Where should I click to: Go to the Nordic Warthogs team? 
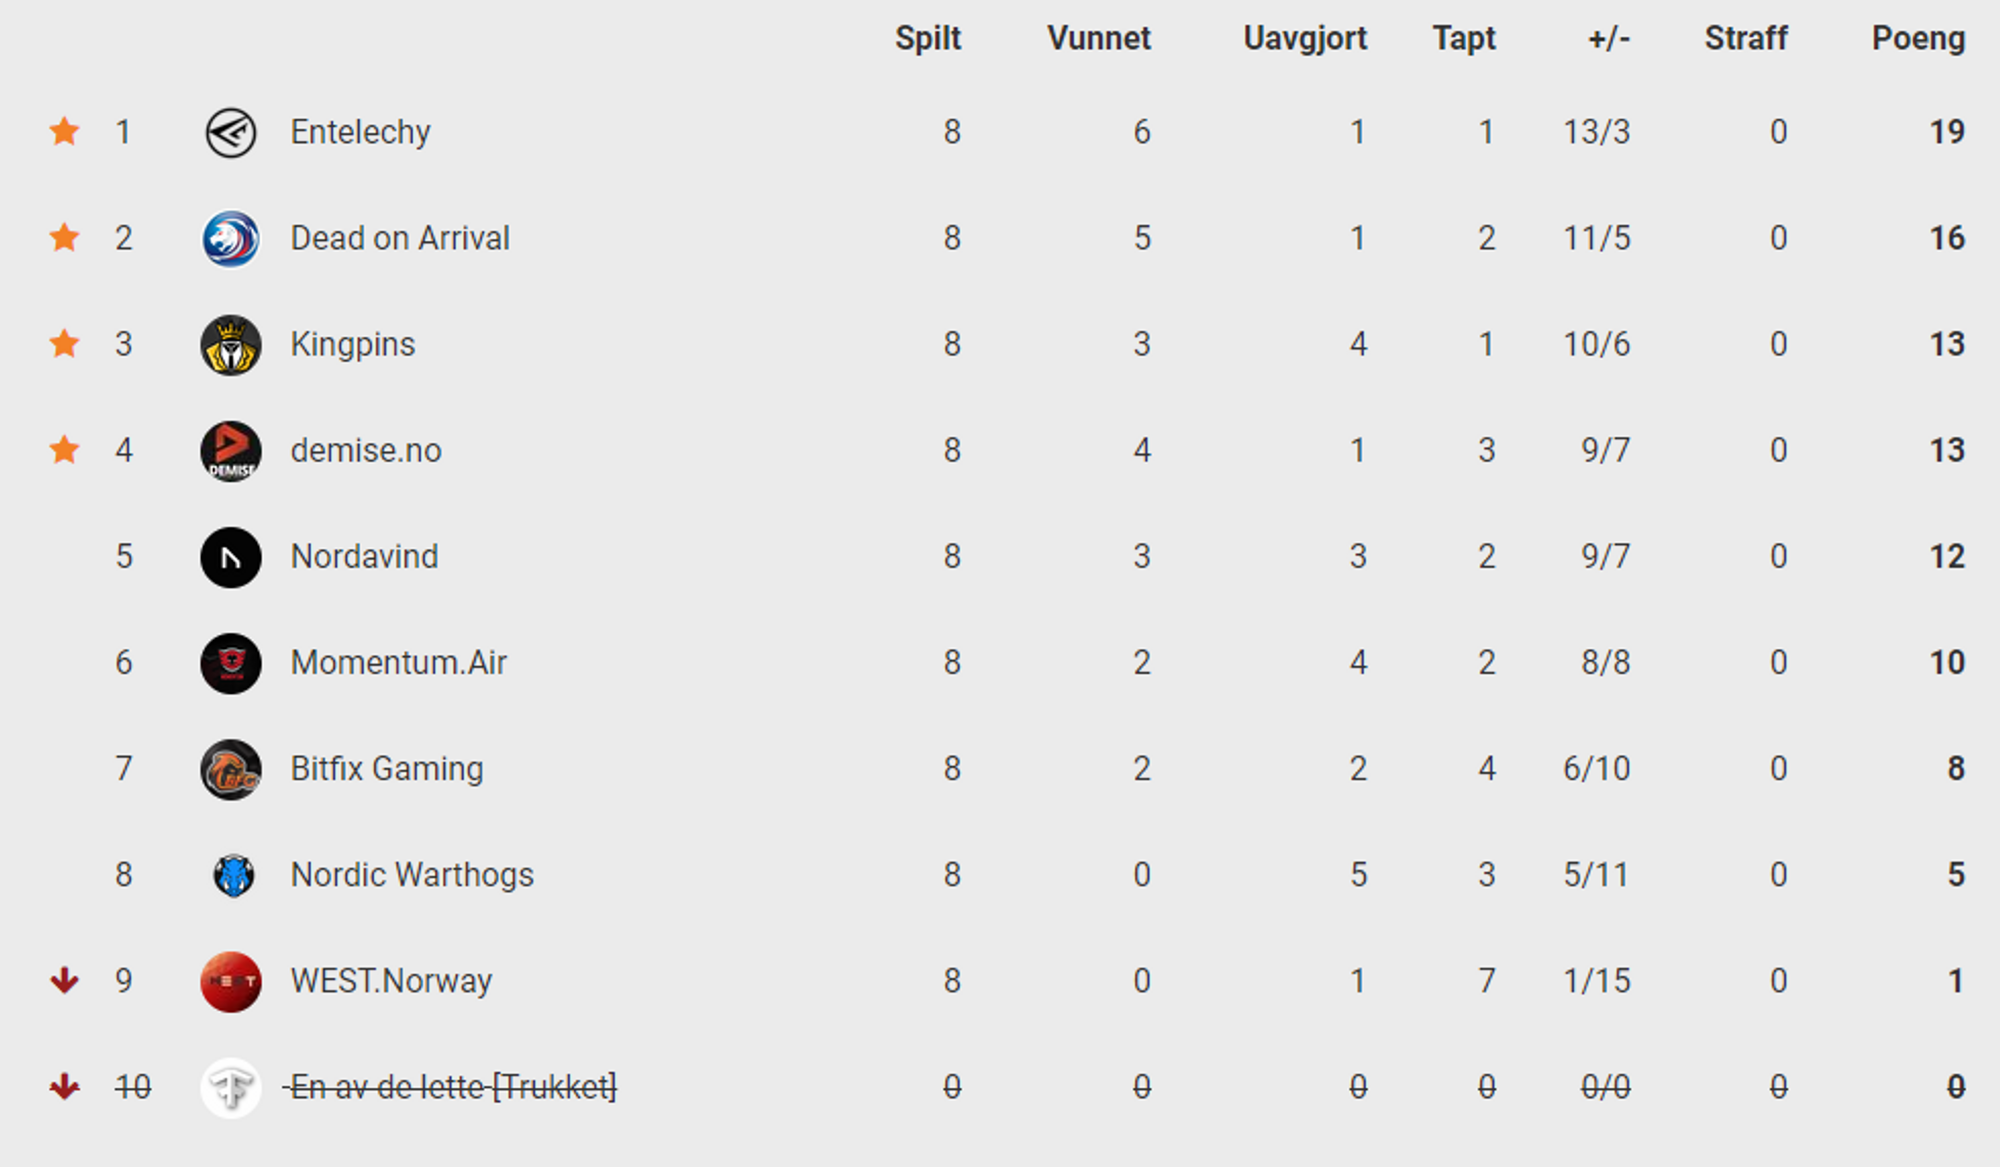(412, 875)
